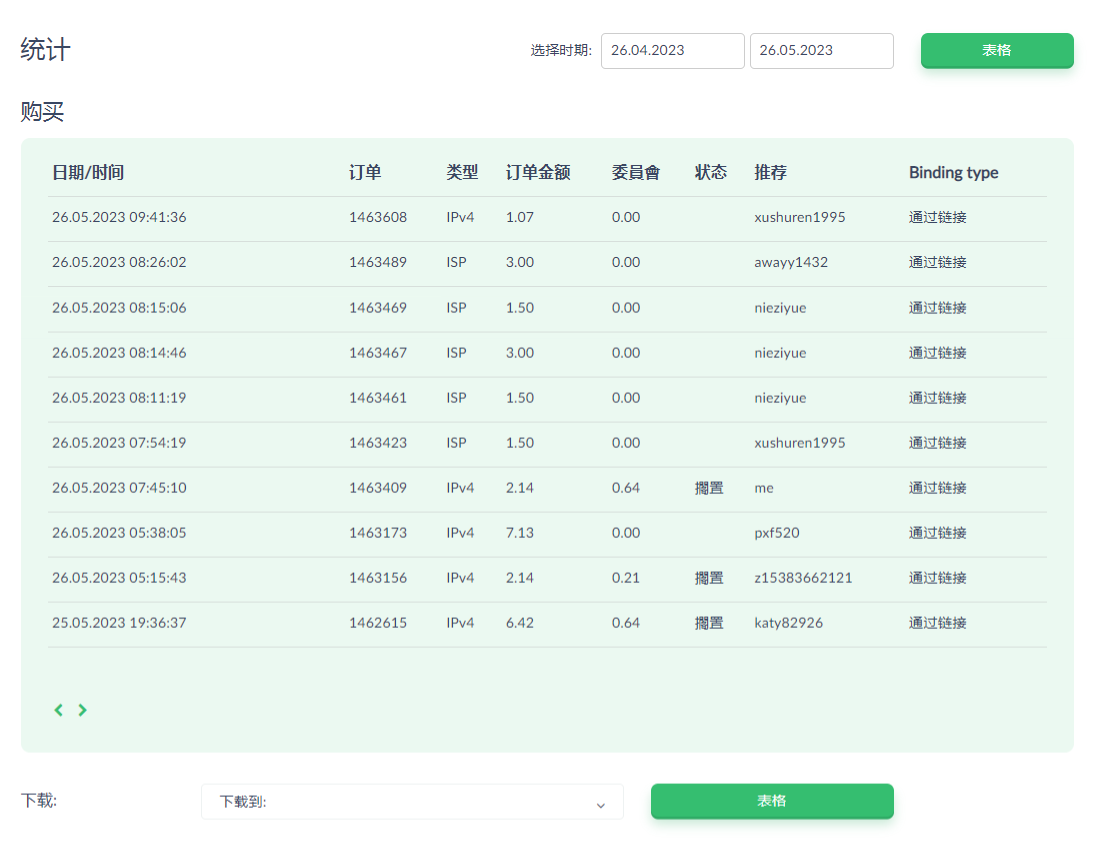The image size is (1109, 845).
Task: Click xushuren1995 in order 1463423 row
Action: (x=800, y=443)
